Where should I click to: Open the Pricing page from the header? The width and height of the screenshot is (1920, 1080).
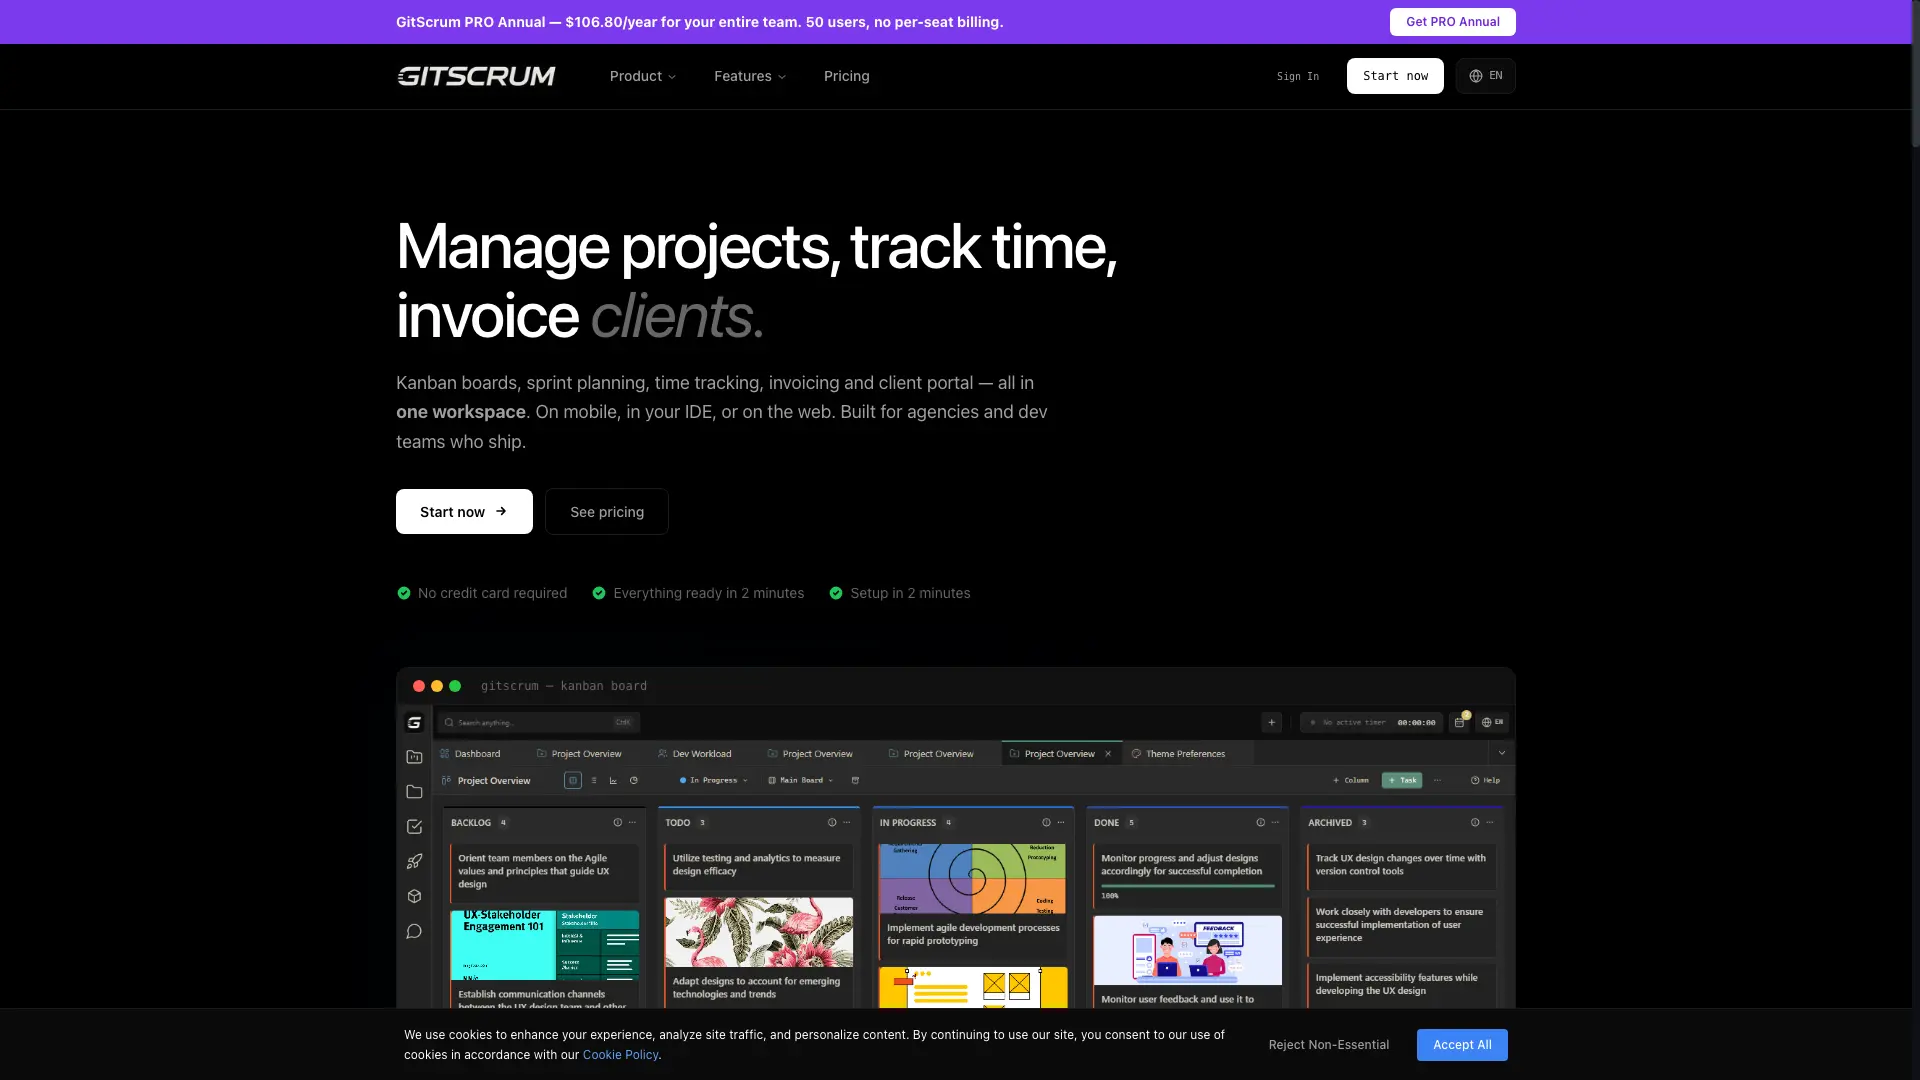tap(846, 76)
